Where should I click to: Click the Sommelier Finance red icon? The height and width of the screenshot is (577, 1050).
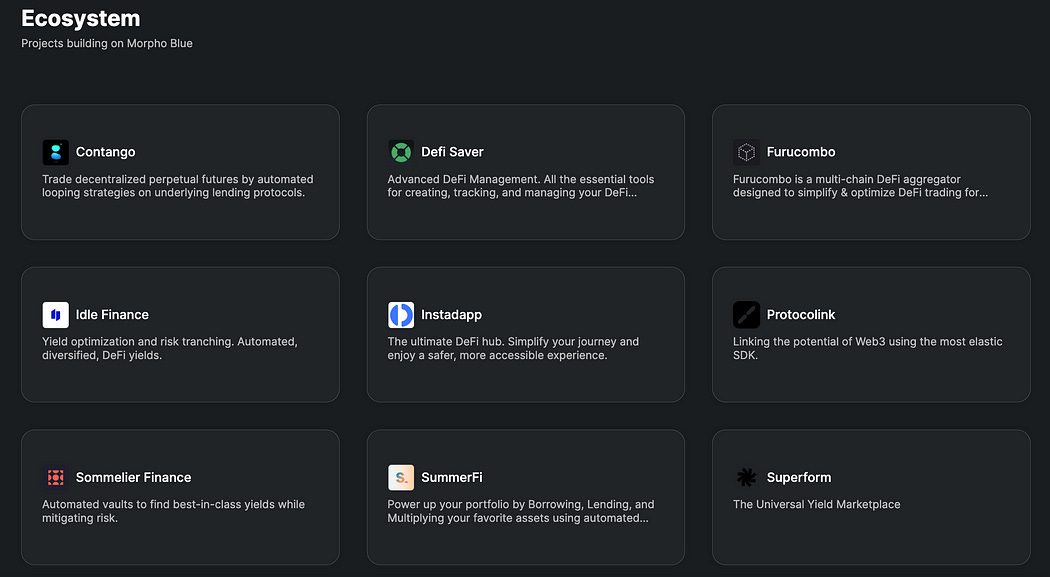click(x=56, y=477)
